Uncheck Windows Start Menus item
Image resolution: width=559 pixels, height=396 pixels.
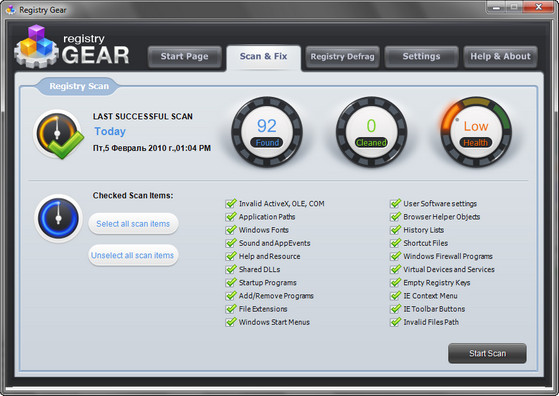(x=231, y=322)
